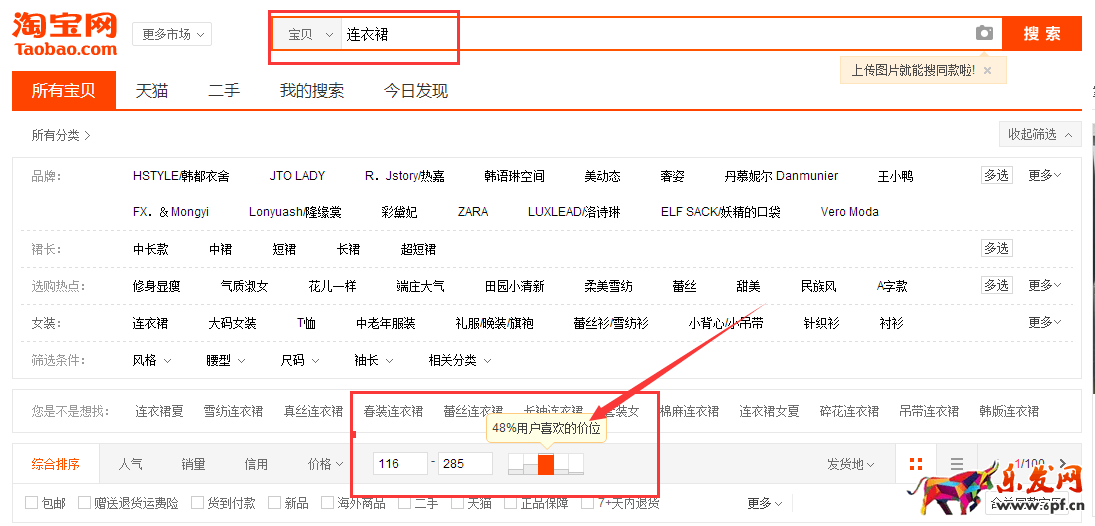Collapse filters with 收起筛选
1095x526 pixels.
click(1040, 134)
